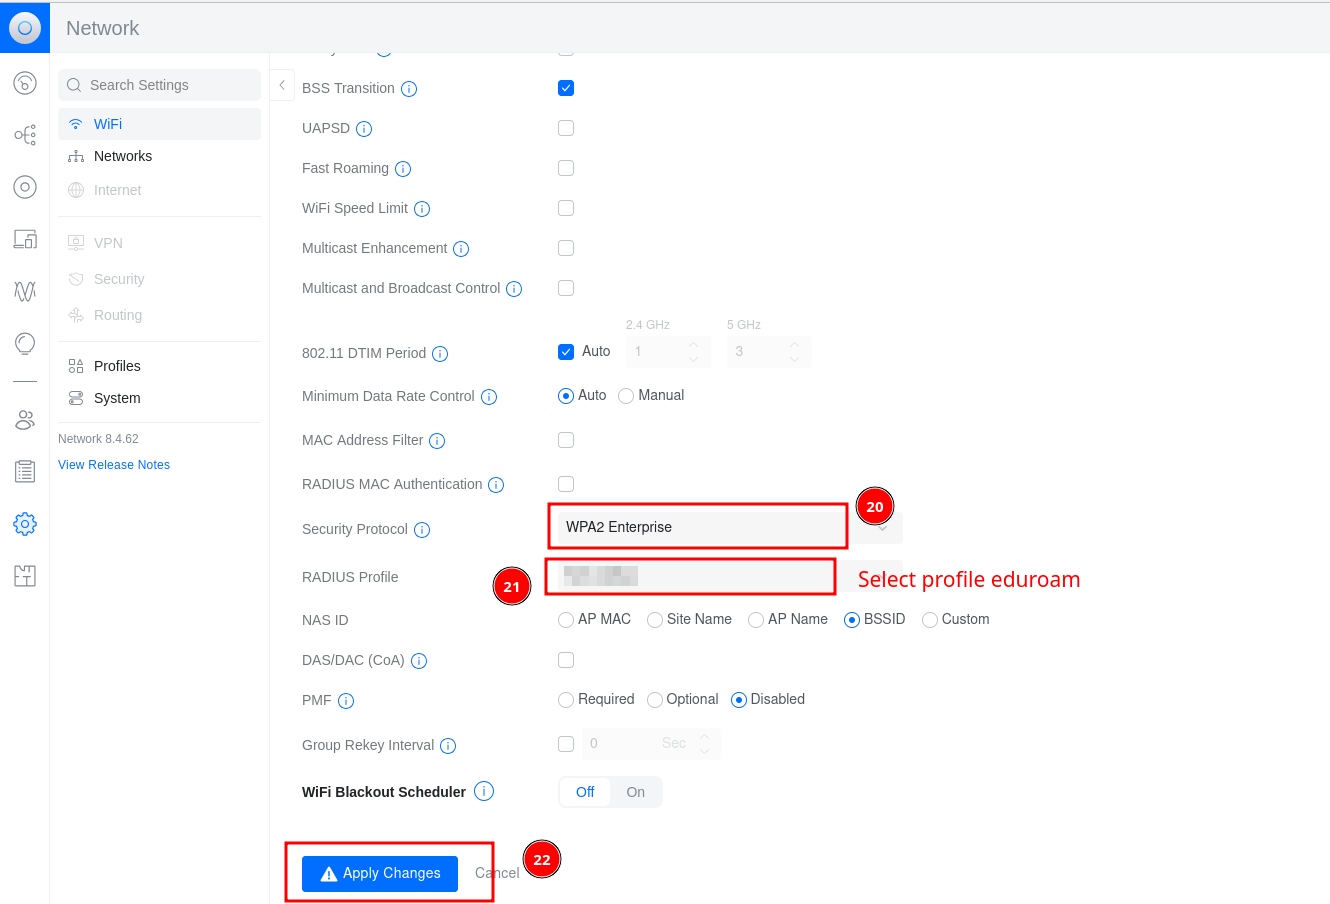Enable Multicast and Broadcast Control checkbox
The width and height of the screenshot is (1330, 904).
pyautogui.click(x=566, y=288)
